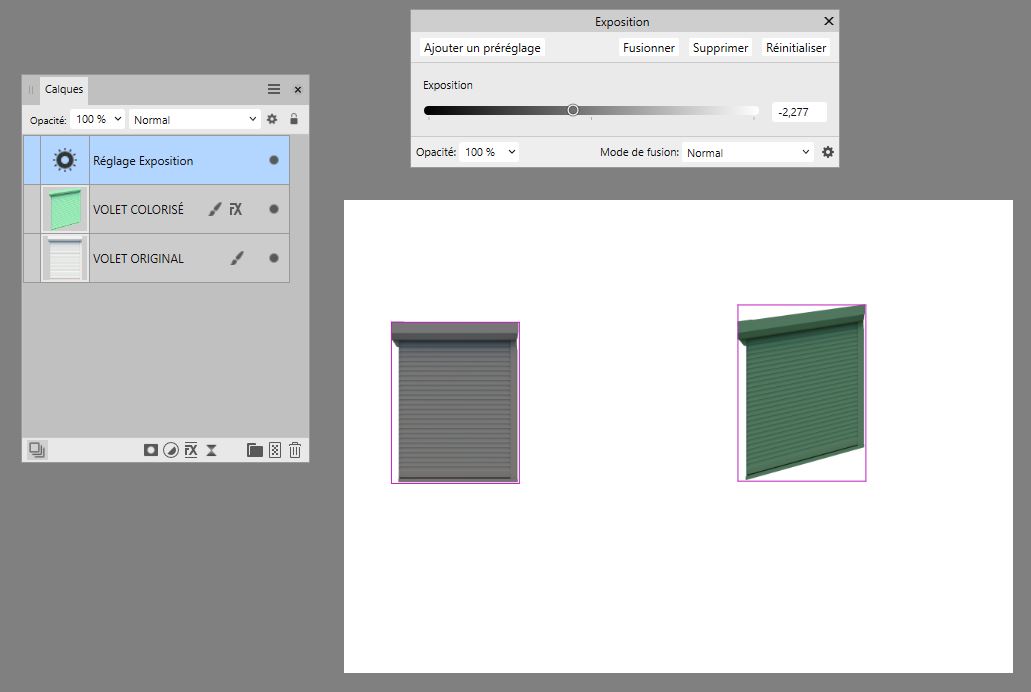Toggle visibility of VOLET COLORISÉ layer
Viewport: 1031px width, 692px height.
pos(274,210)
